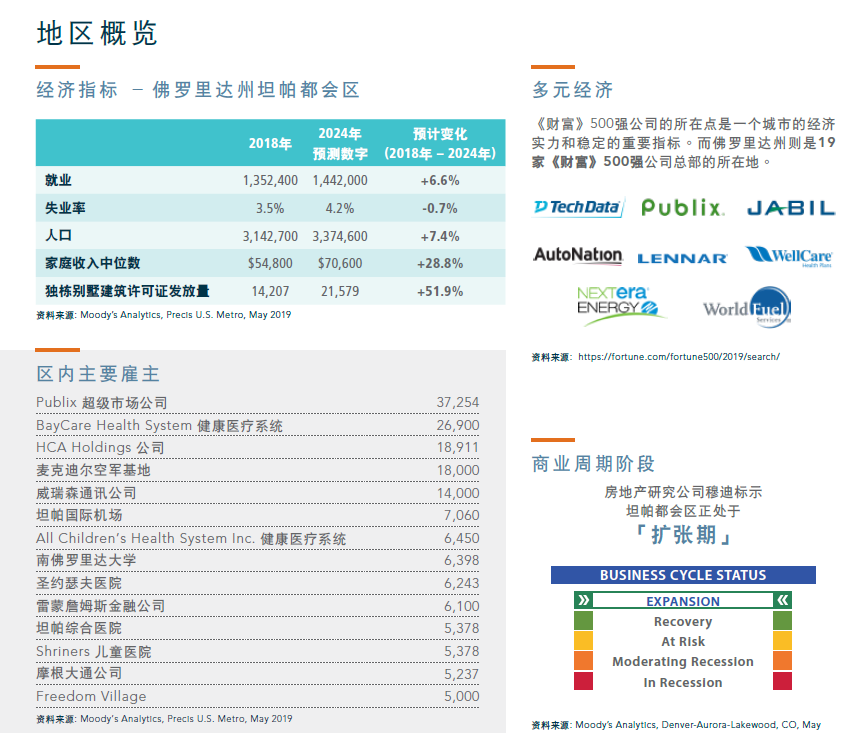Select the 摩根大通公司 row
Image resolution: width=858 pixels, height=733 pixels.
pos(257,673)
